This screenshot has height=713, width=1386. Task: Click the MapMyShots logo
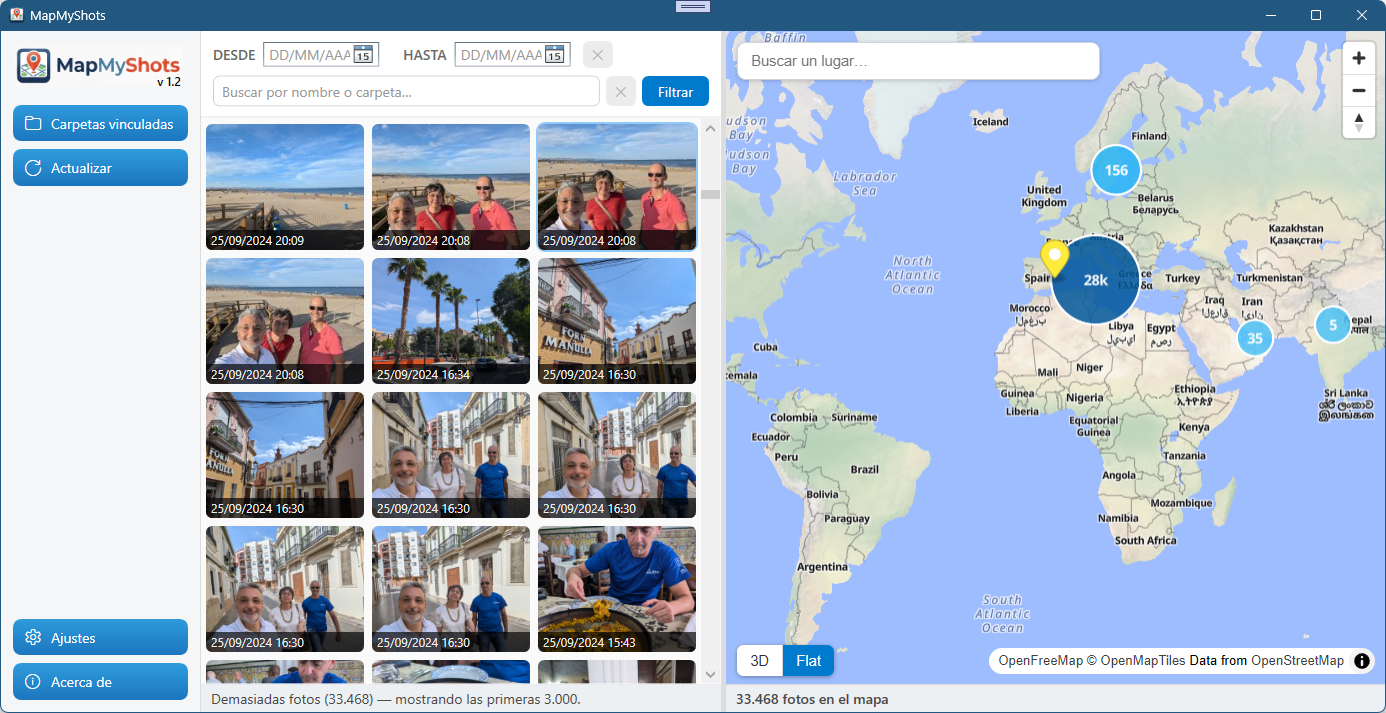coord(98,67)
